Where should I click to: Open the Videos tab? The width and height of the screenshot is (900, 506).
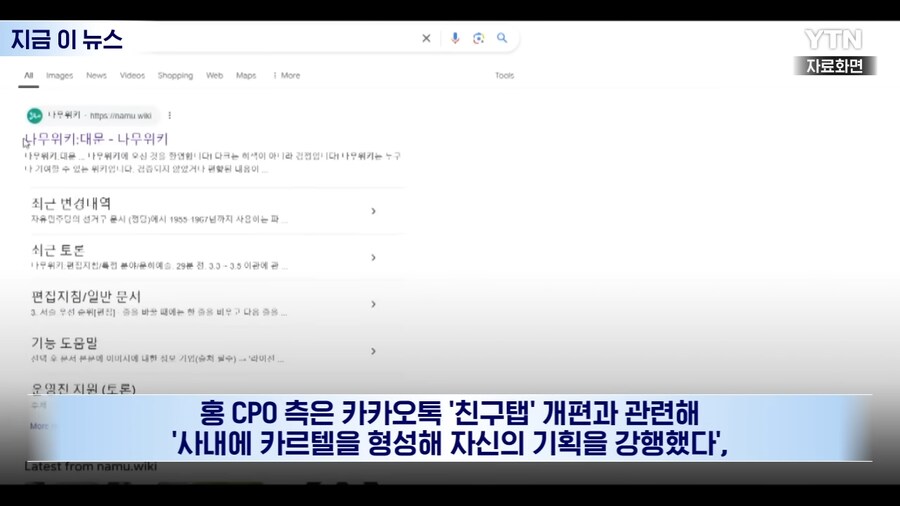pos(132,75)
